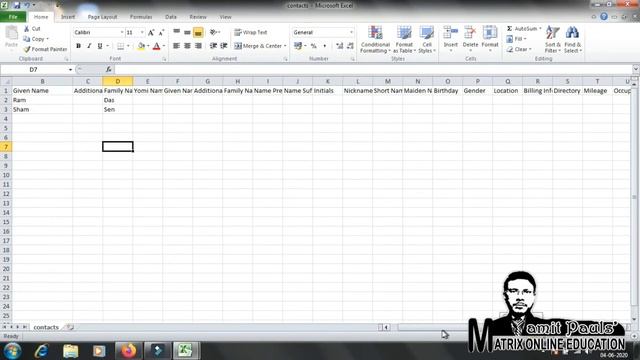The height and width of the screenshot is (360, 640).
Task: Switch to the Review tab
Action: coord(198,17)
